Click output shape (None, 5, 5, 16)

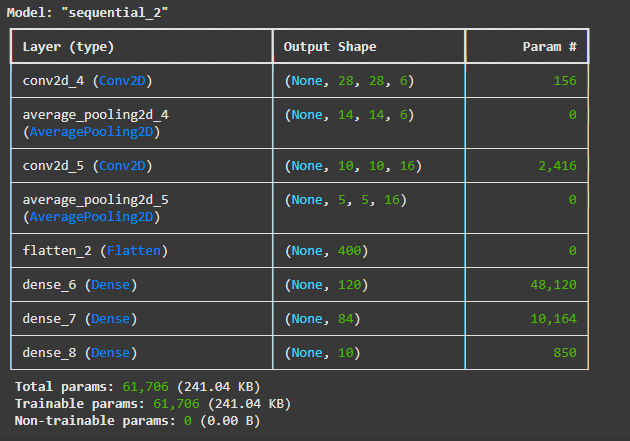[x=346, y=200]
